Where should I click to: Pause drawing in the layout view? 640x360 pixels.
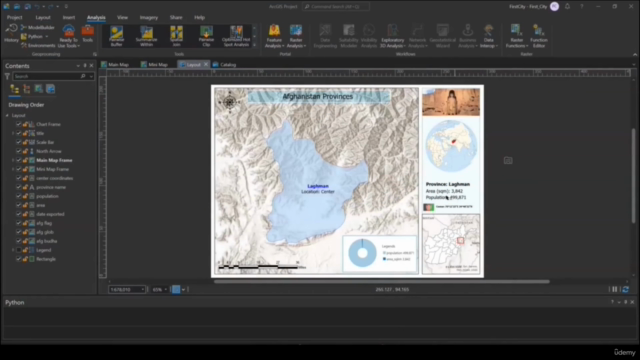click(x=615, y=289)
